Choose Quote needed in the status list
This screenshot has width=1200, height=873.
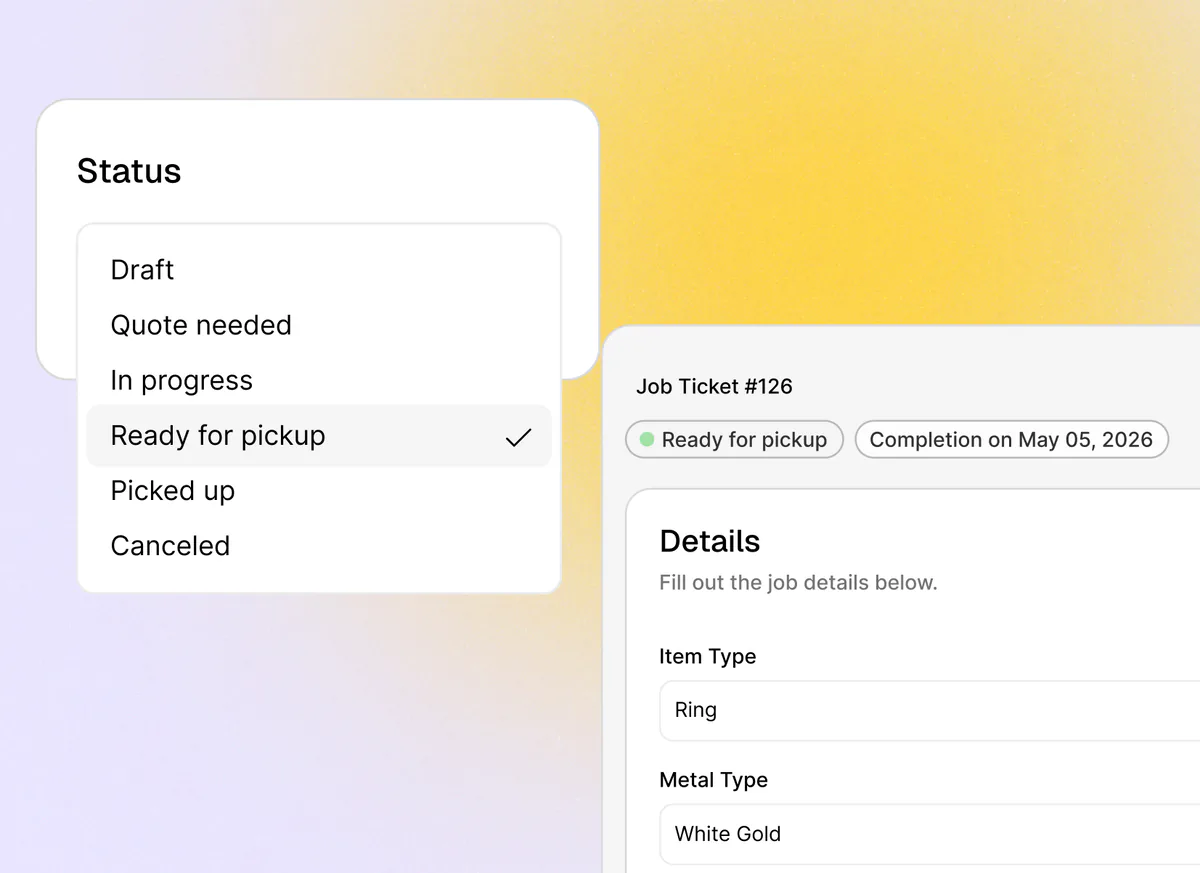pos(318,325)
